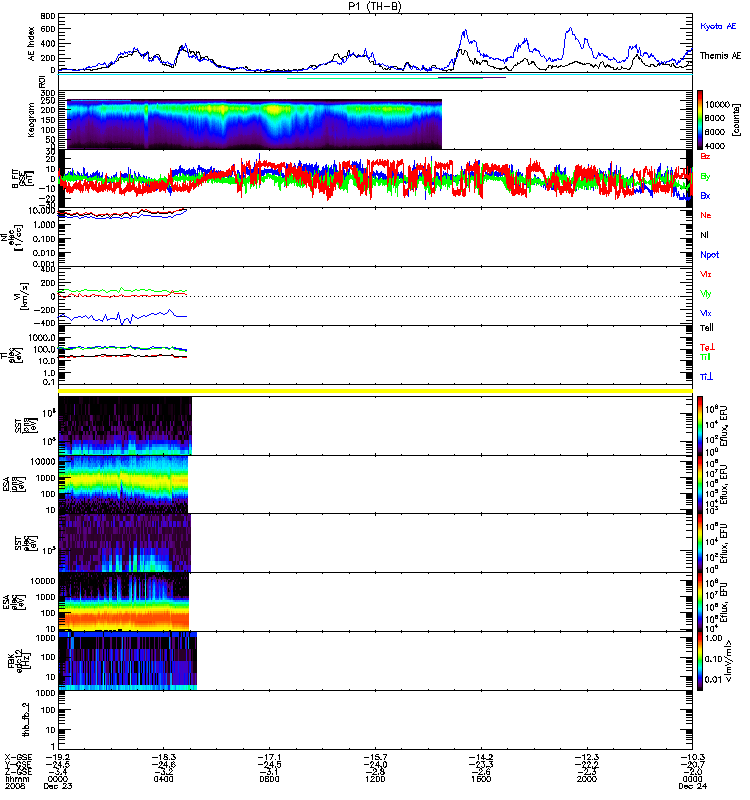Select the red "Ne" density legend label
The width and height of the screenshot is (750, 800).
click(x=706, y=215)
